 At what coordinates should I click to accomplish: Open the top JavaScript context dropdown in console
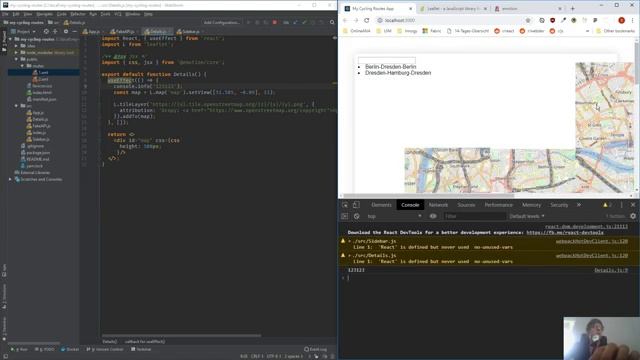(394, 216)
